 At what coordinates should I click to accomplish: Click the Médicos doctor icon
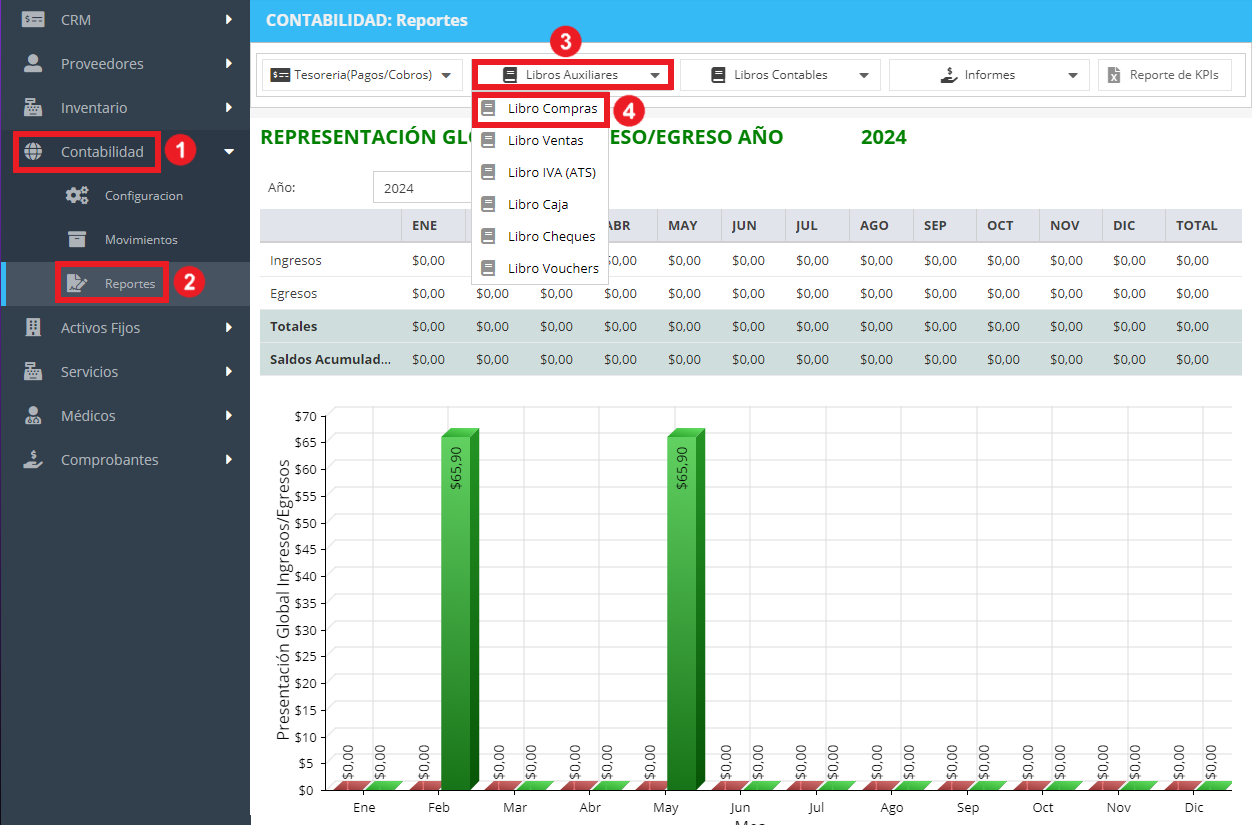point(33,416)
